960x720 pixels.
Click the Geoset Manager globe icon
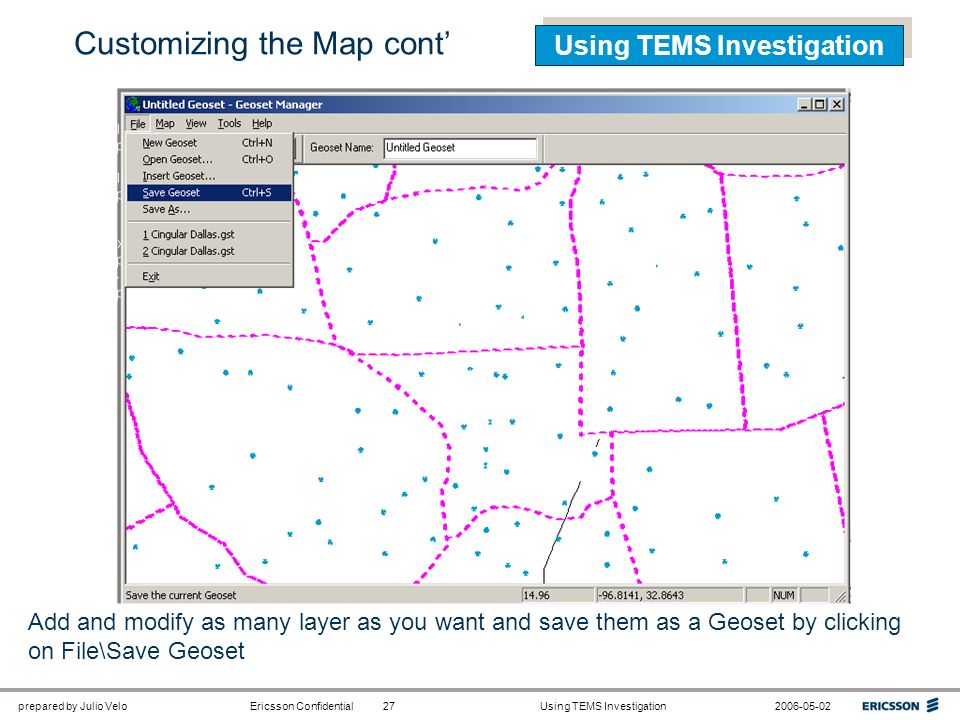[x=133, y=105]
